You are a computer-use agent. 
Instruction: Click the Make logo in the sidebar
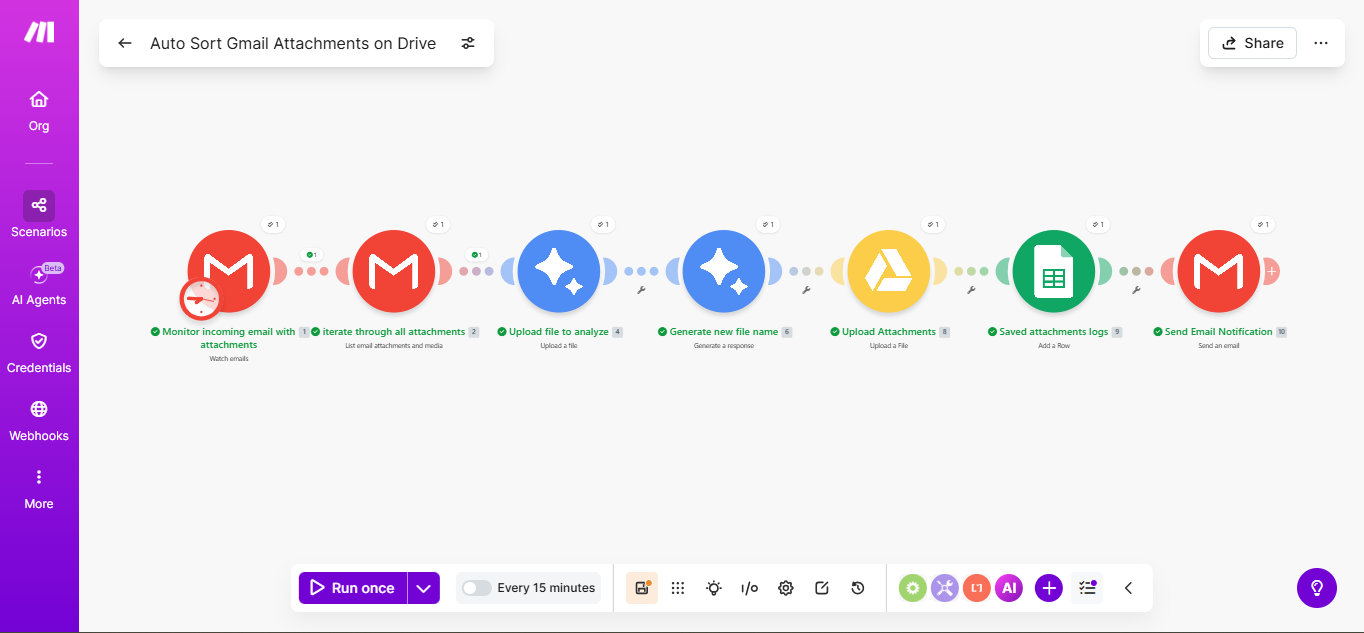click(39, 32)
